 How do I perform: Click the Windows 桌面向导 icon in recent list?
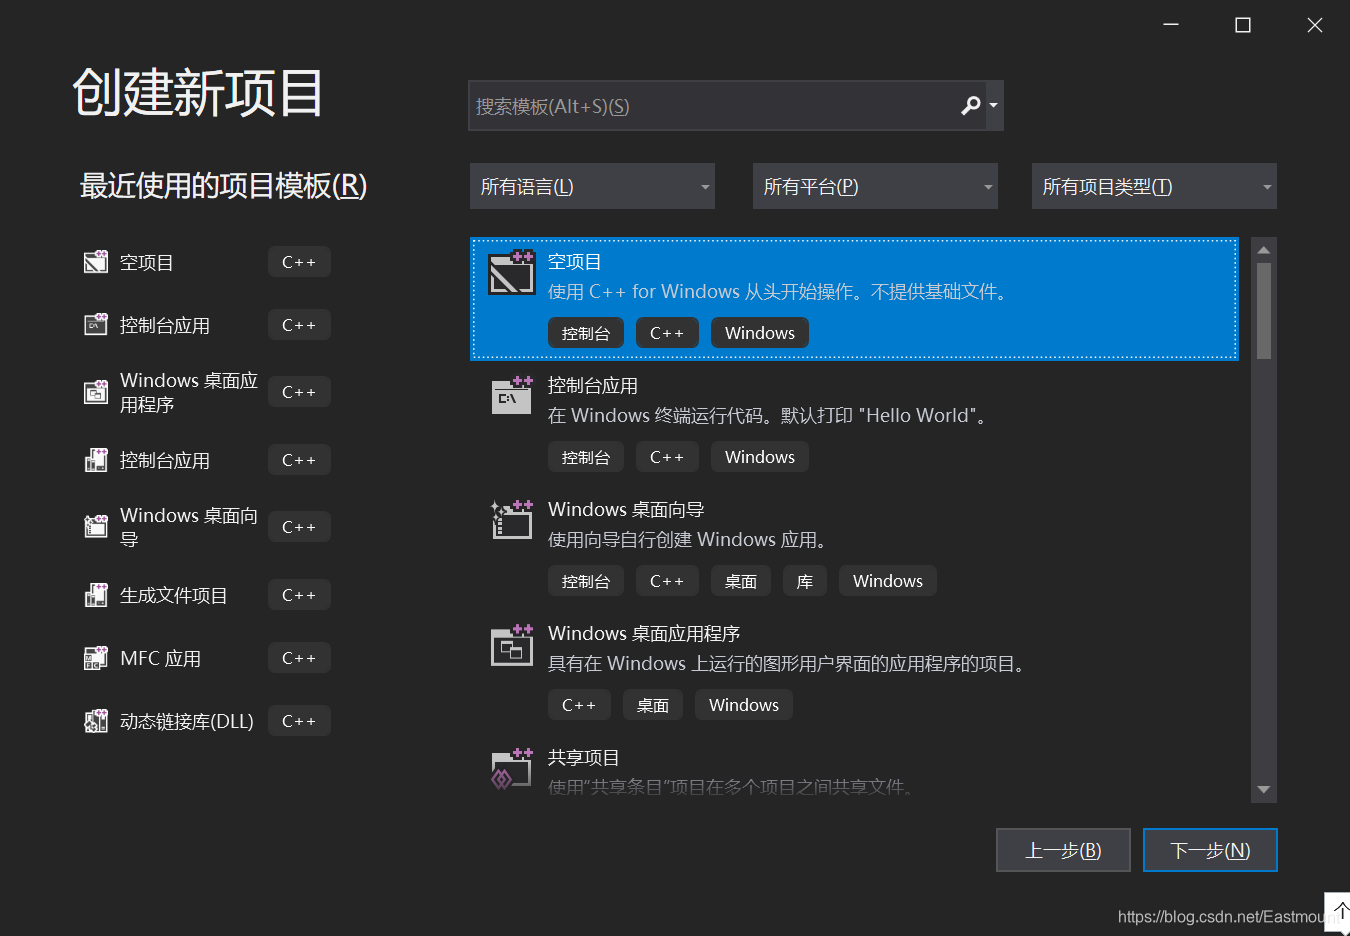click(x=96, y=526)
